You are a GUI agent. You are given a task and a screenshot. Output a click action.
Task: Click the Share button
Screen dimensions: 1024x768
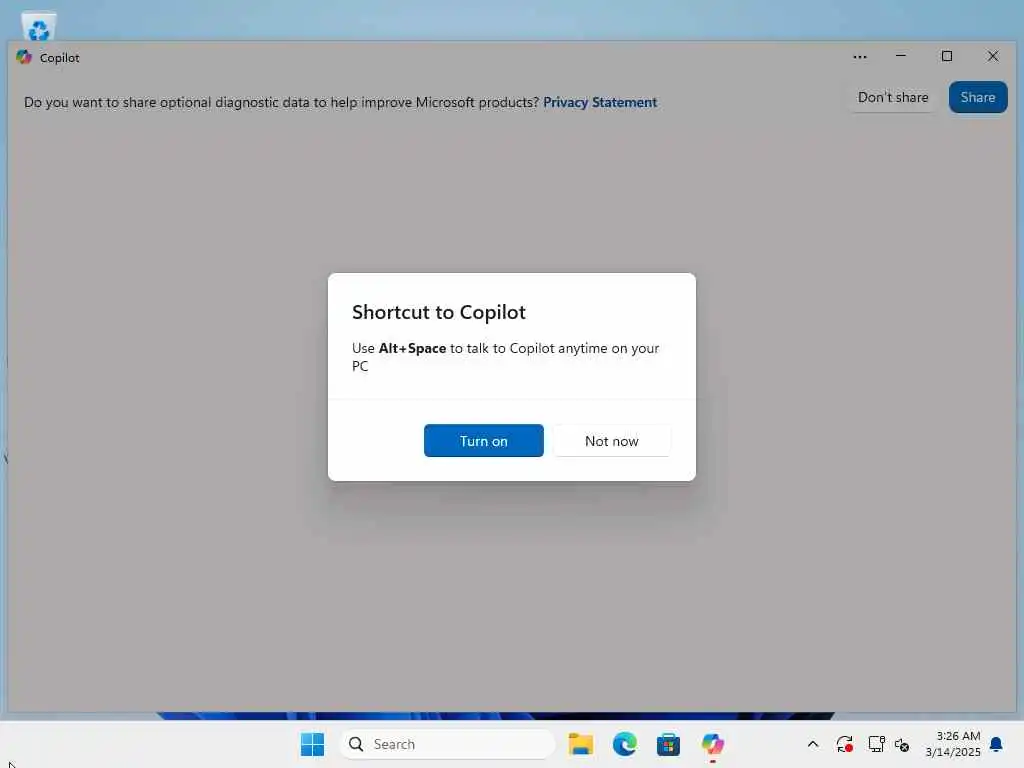click(978, 97)
